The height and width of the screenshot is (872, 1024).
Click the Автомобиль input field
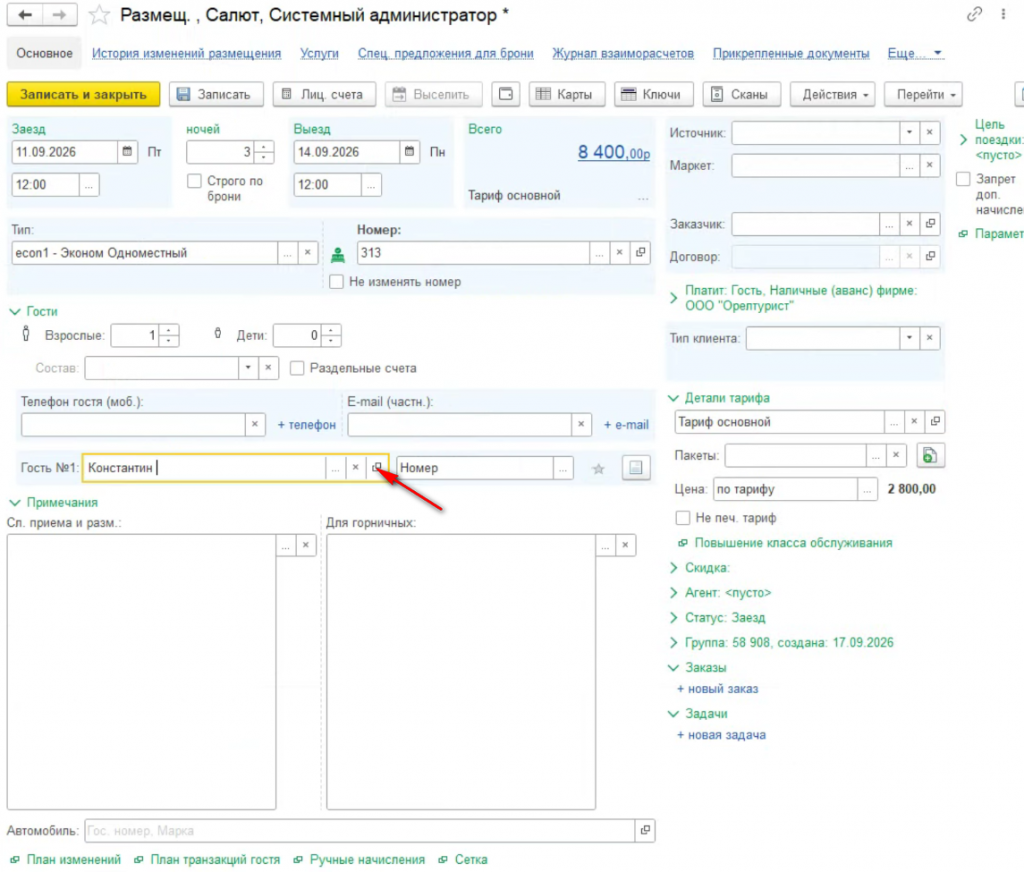[359, 830]
